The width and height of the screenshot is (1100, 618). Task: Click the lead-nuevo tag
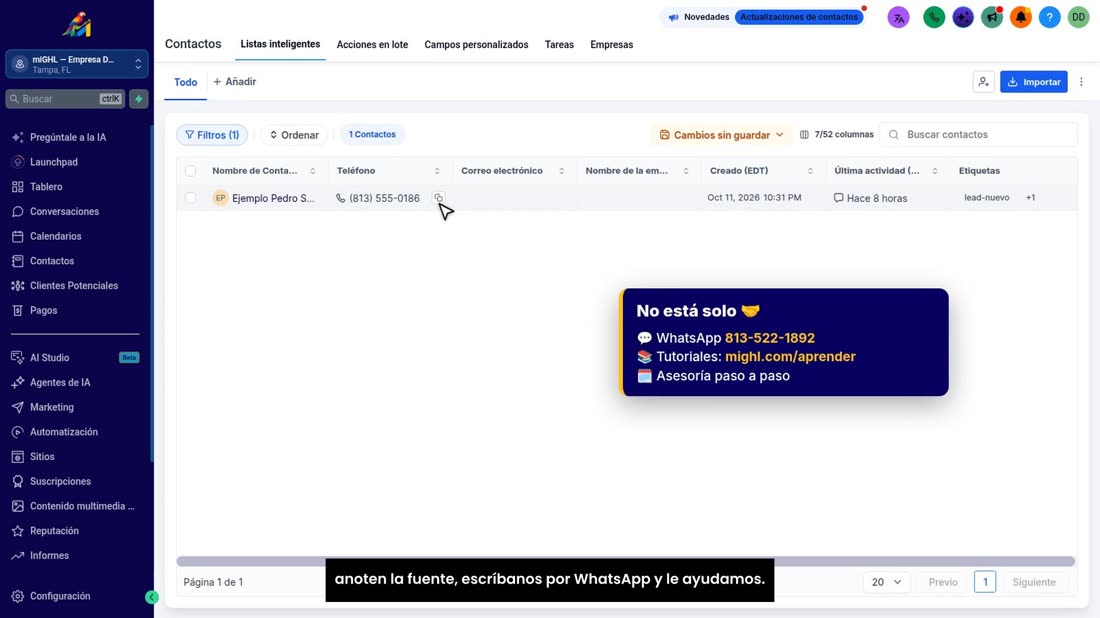tap(986, 198)
